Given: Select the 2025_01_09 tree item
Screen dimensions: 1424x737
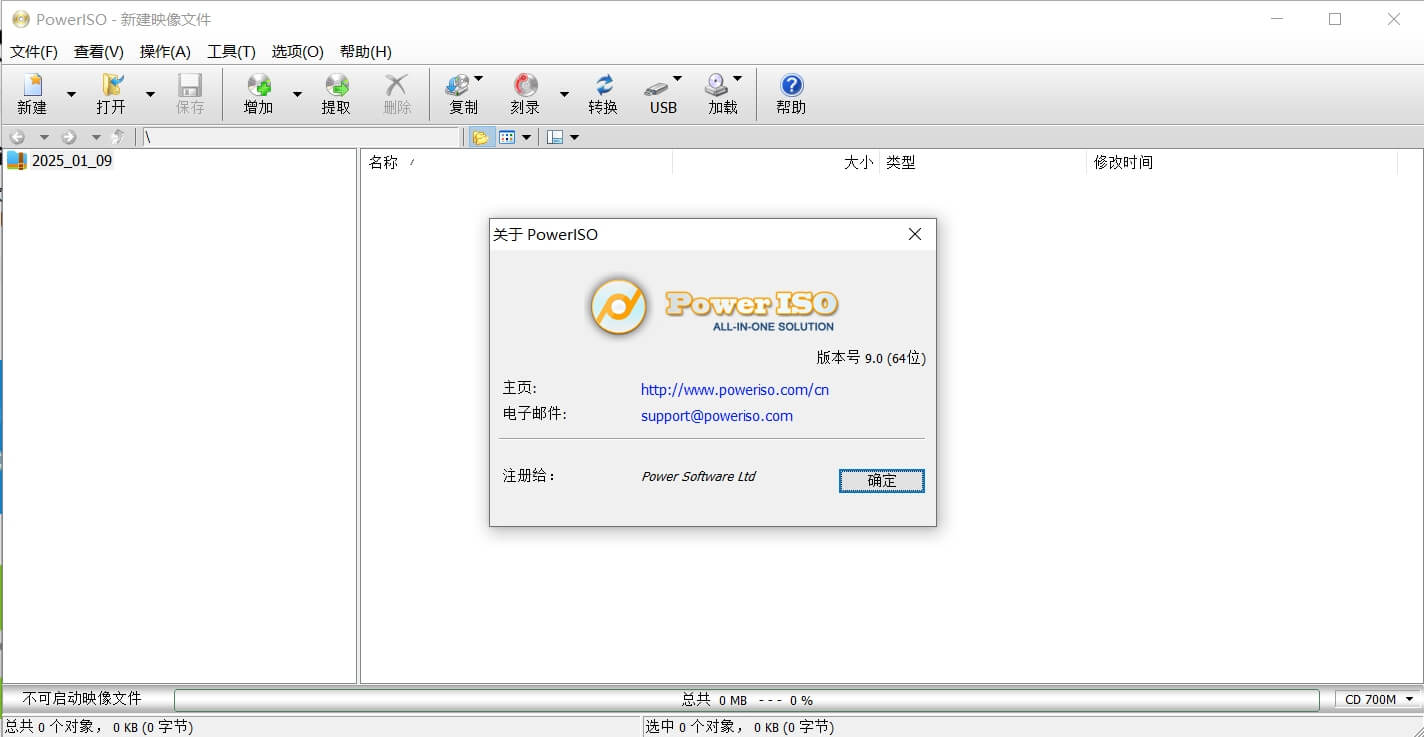Looking at the screenshot, I should click(72, 160).
